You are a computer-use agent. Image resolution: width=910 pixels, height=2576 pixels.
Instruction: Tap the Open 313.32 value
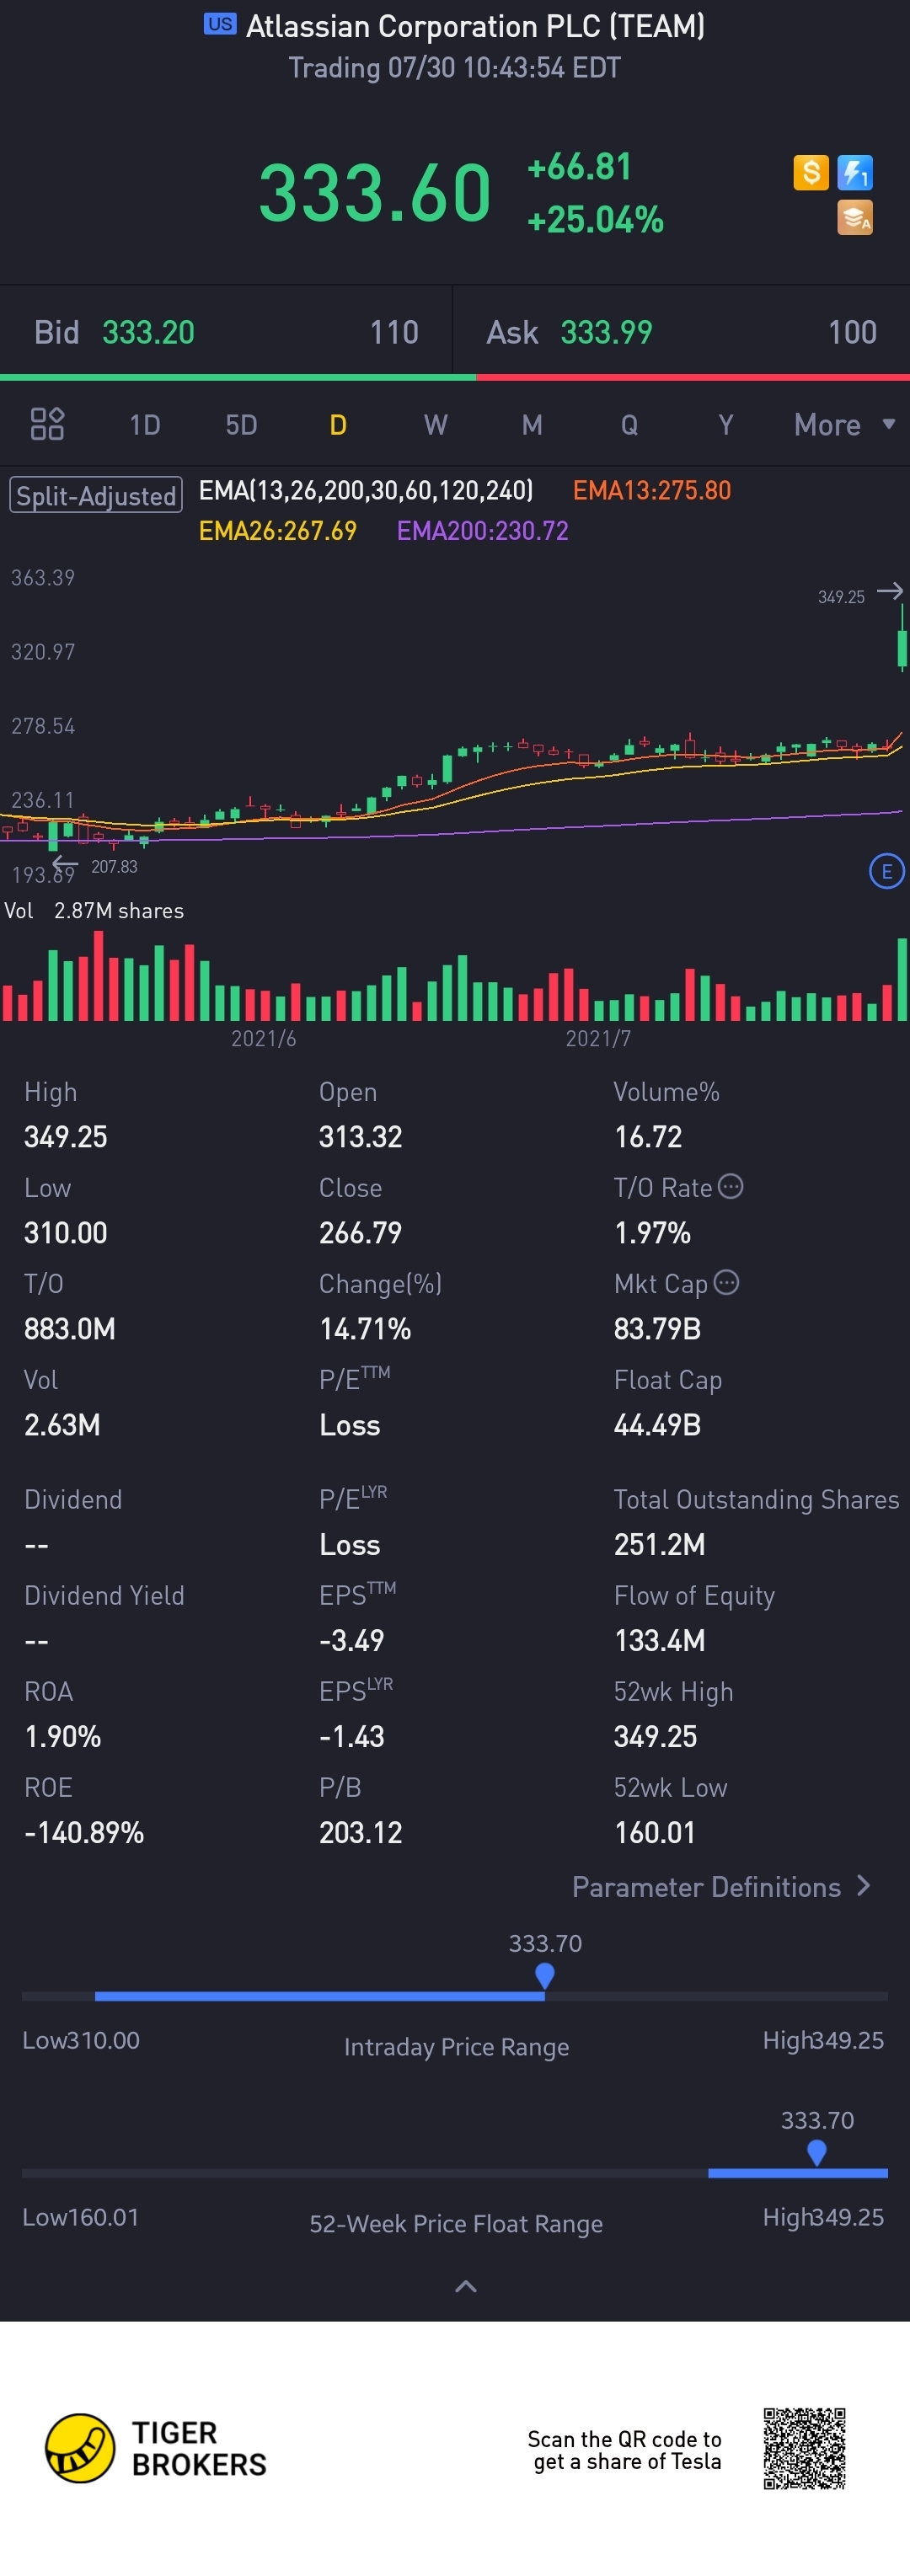[361, 1136]
